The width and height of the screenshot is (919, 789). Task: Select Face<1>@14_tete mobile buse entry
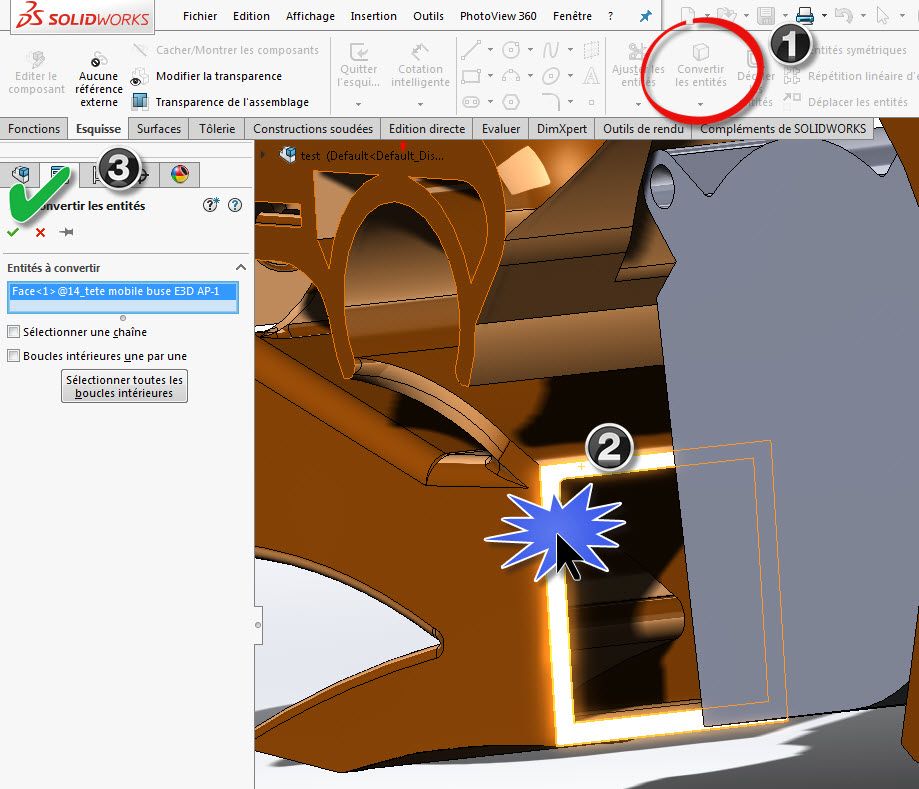[122, 291]
